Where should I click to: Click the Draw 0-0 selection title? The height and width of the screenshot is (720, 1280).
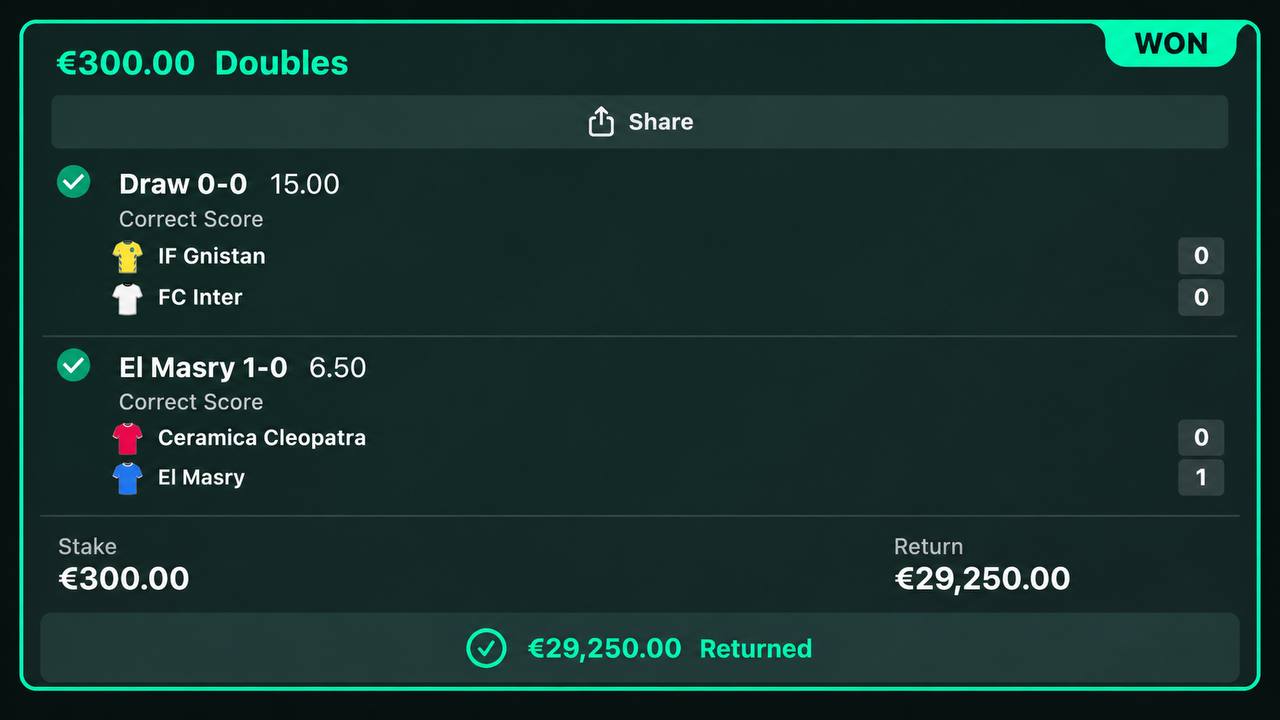pos(183,184)
